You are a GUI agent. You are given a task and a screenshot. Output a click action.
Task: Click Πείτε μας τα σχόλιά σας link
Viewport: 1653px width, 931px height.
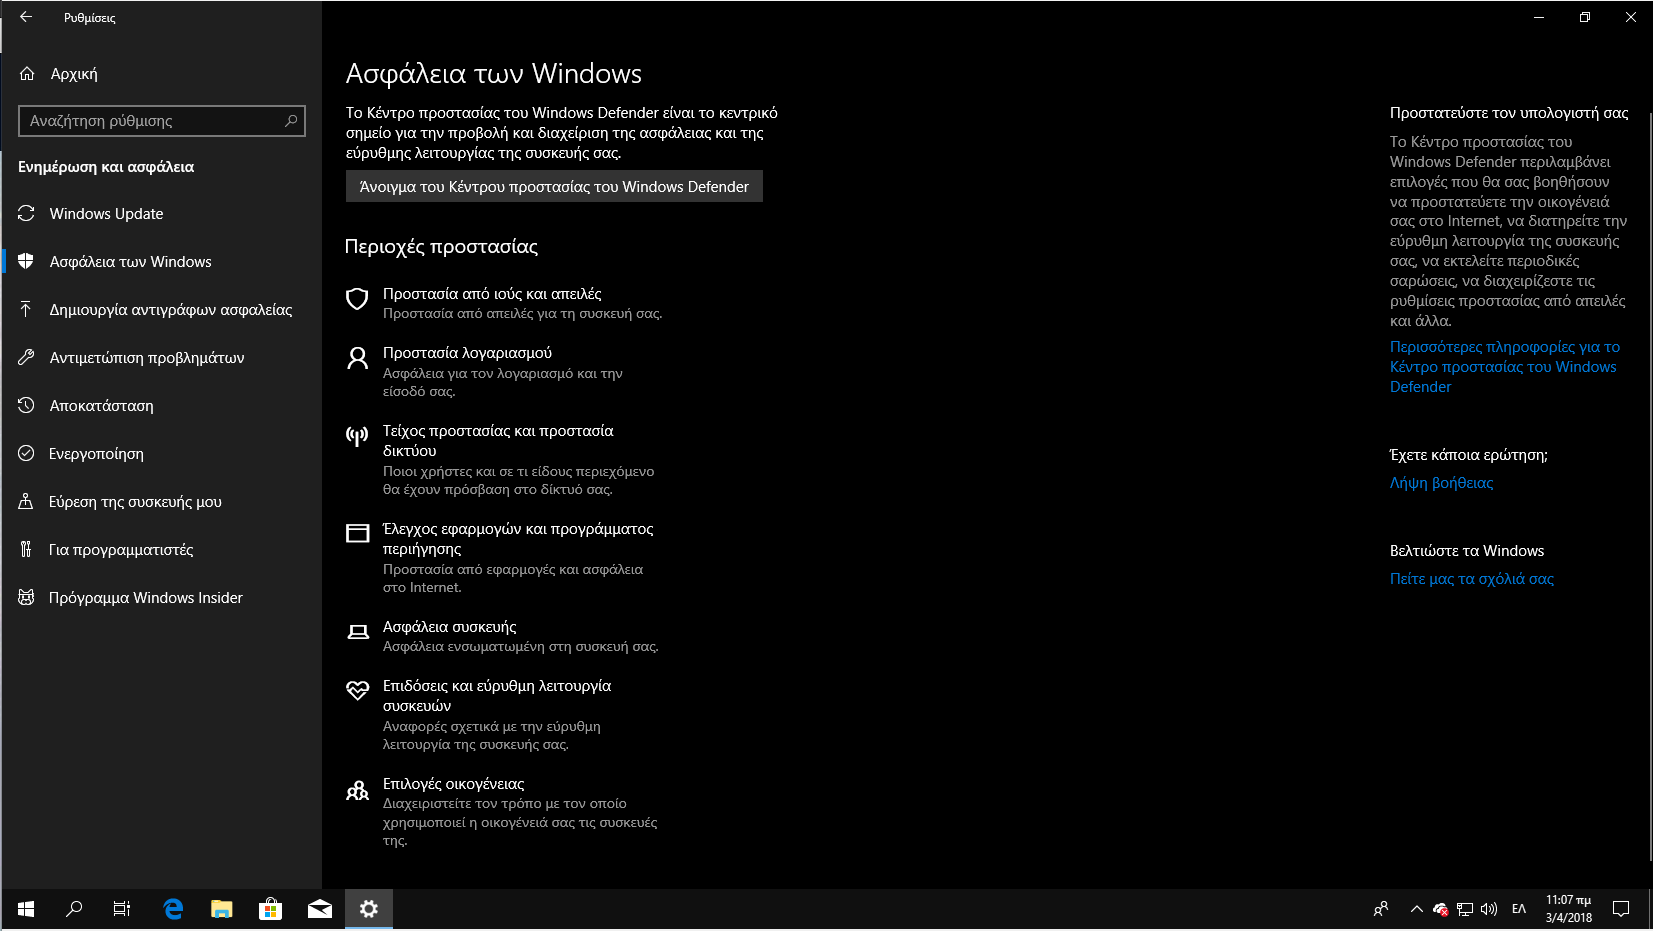pyautogui.click(x=1471, y=579)
